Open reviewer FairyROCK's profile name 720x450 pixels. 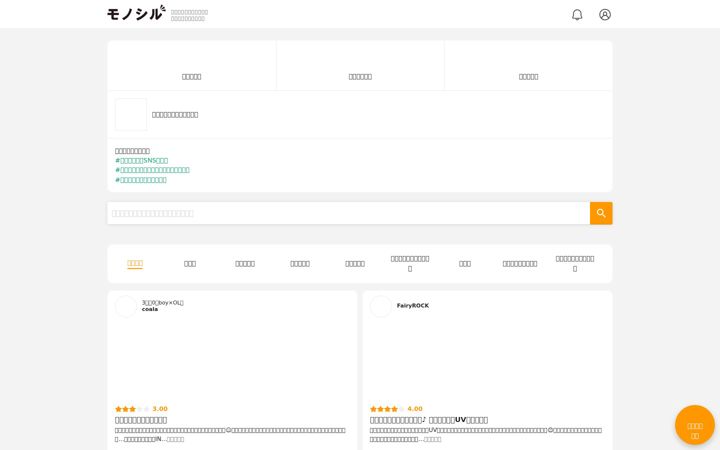[413, 306]
